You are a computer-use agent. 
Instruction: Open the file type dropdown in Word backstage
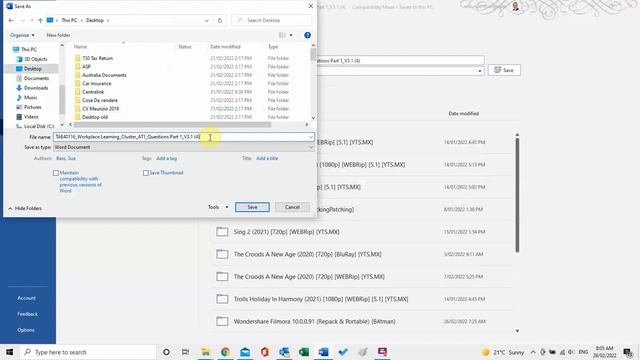[x=480, y=71]
